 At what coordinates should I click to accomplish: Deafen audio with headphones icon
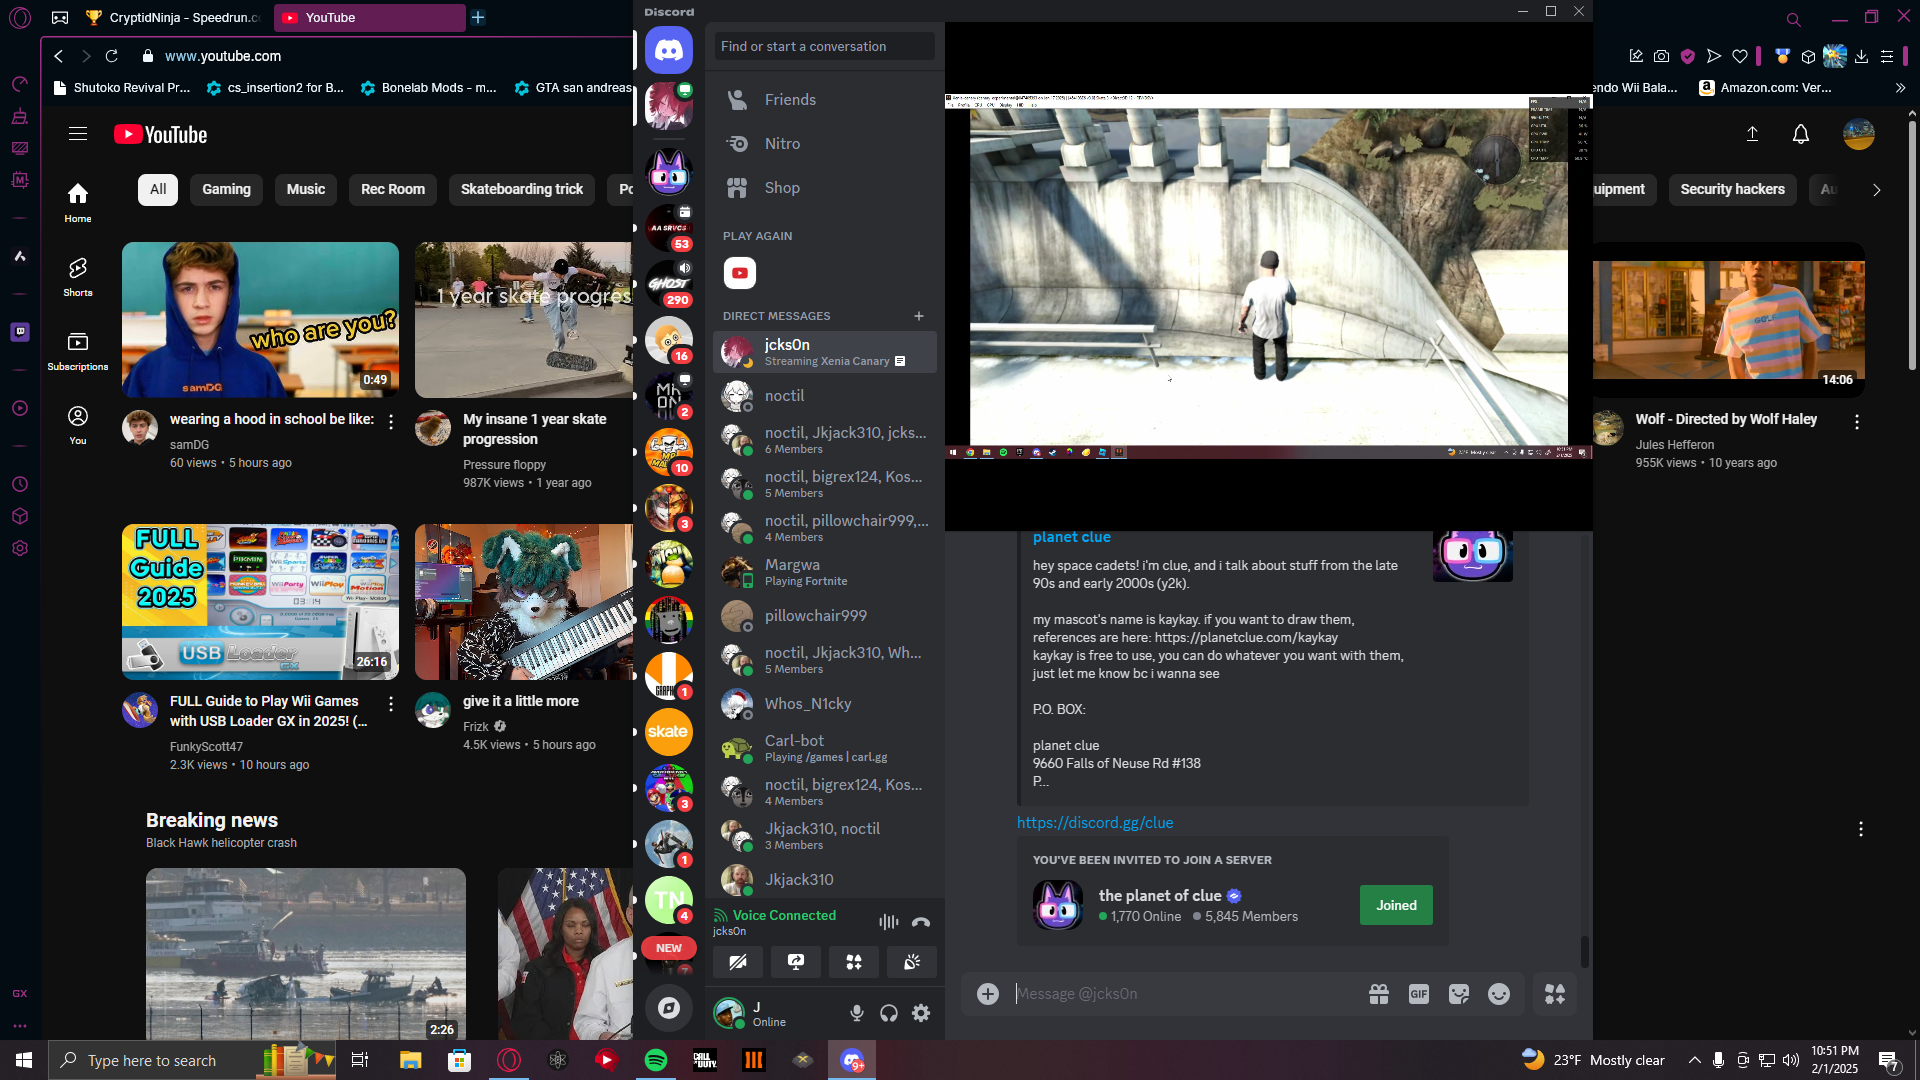tap(889, 1013)
